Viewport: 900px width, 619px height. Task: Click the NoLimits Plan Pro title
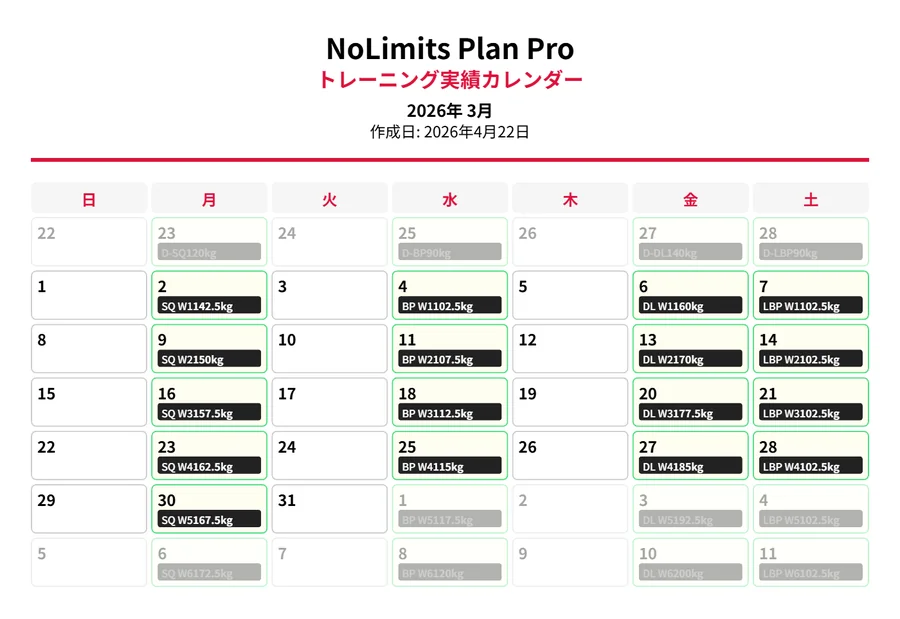[450, 48]
